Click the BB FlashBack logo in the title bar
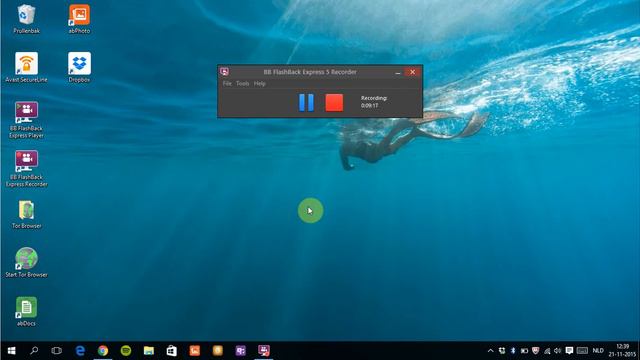Image resolution: width=640 pixels, height=360 pixels. tap(224, 72)
